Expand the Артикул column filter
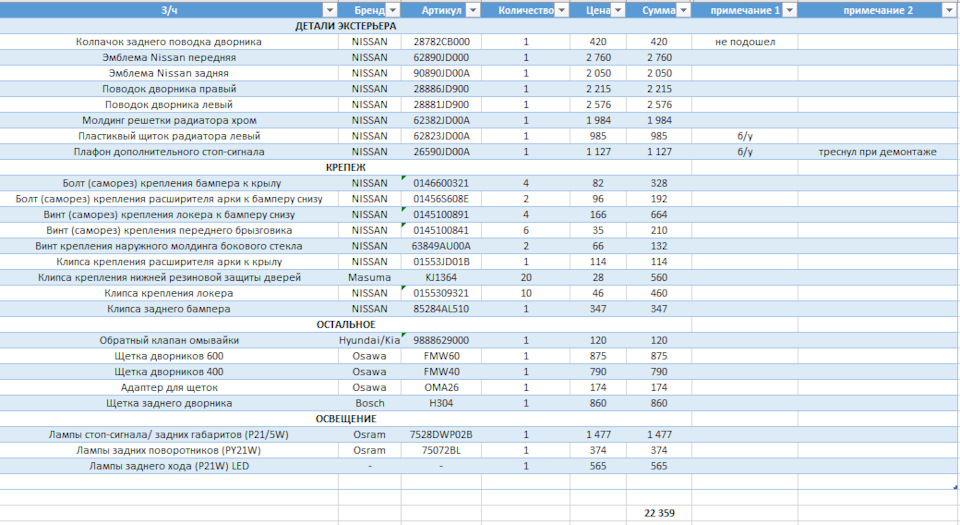Image resolution: width=960 pixels, height=525 pixels. tap(474, 10)
